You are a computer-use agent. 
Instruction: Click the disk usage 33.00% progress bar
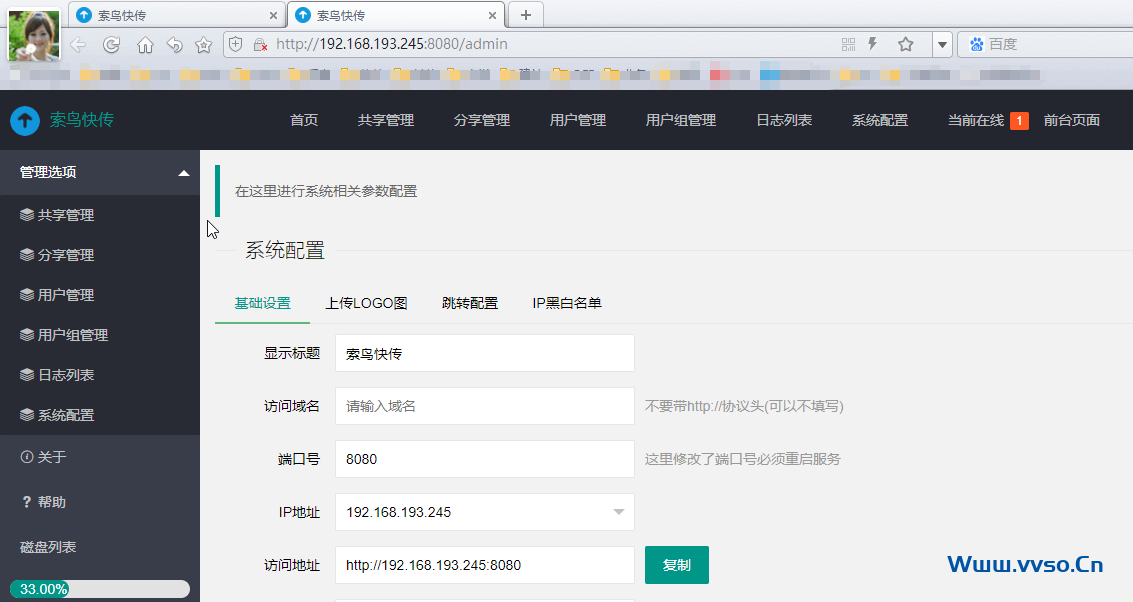99,589
